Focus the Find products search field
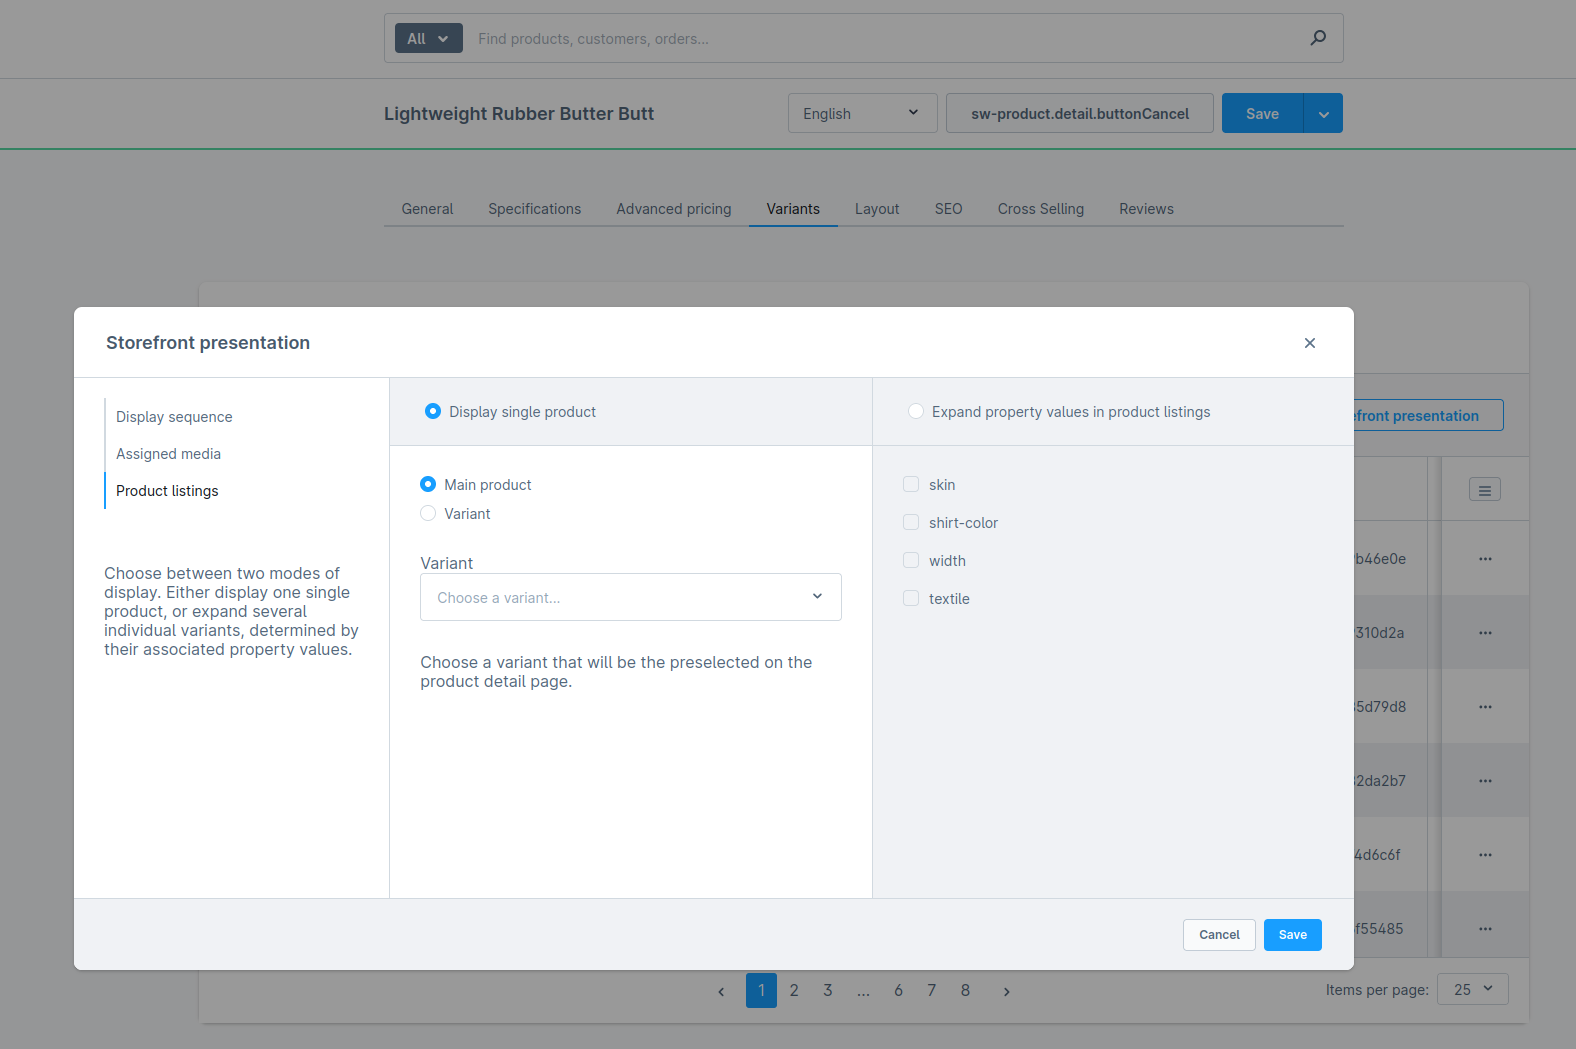The image size is (1576, 1049). pos(880,39)
